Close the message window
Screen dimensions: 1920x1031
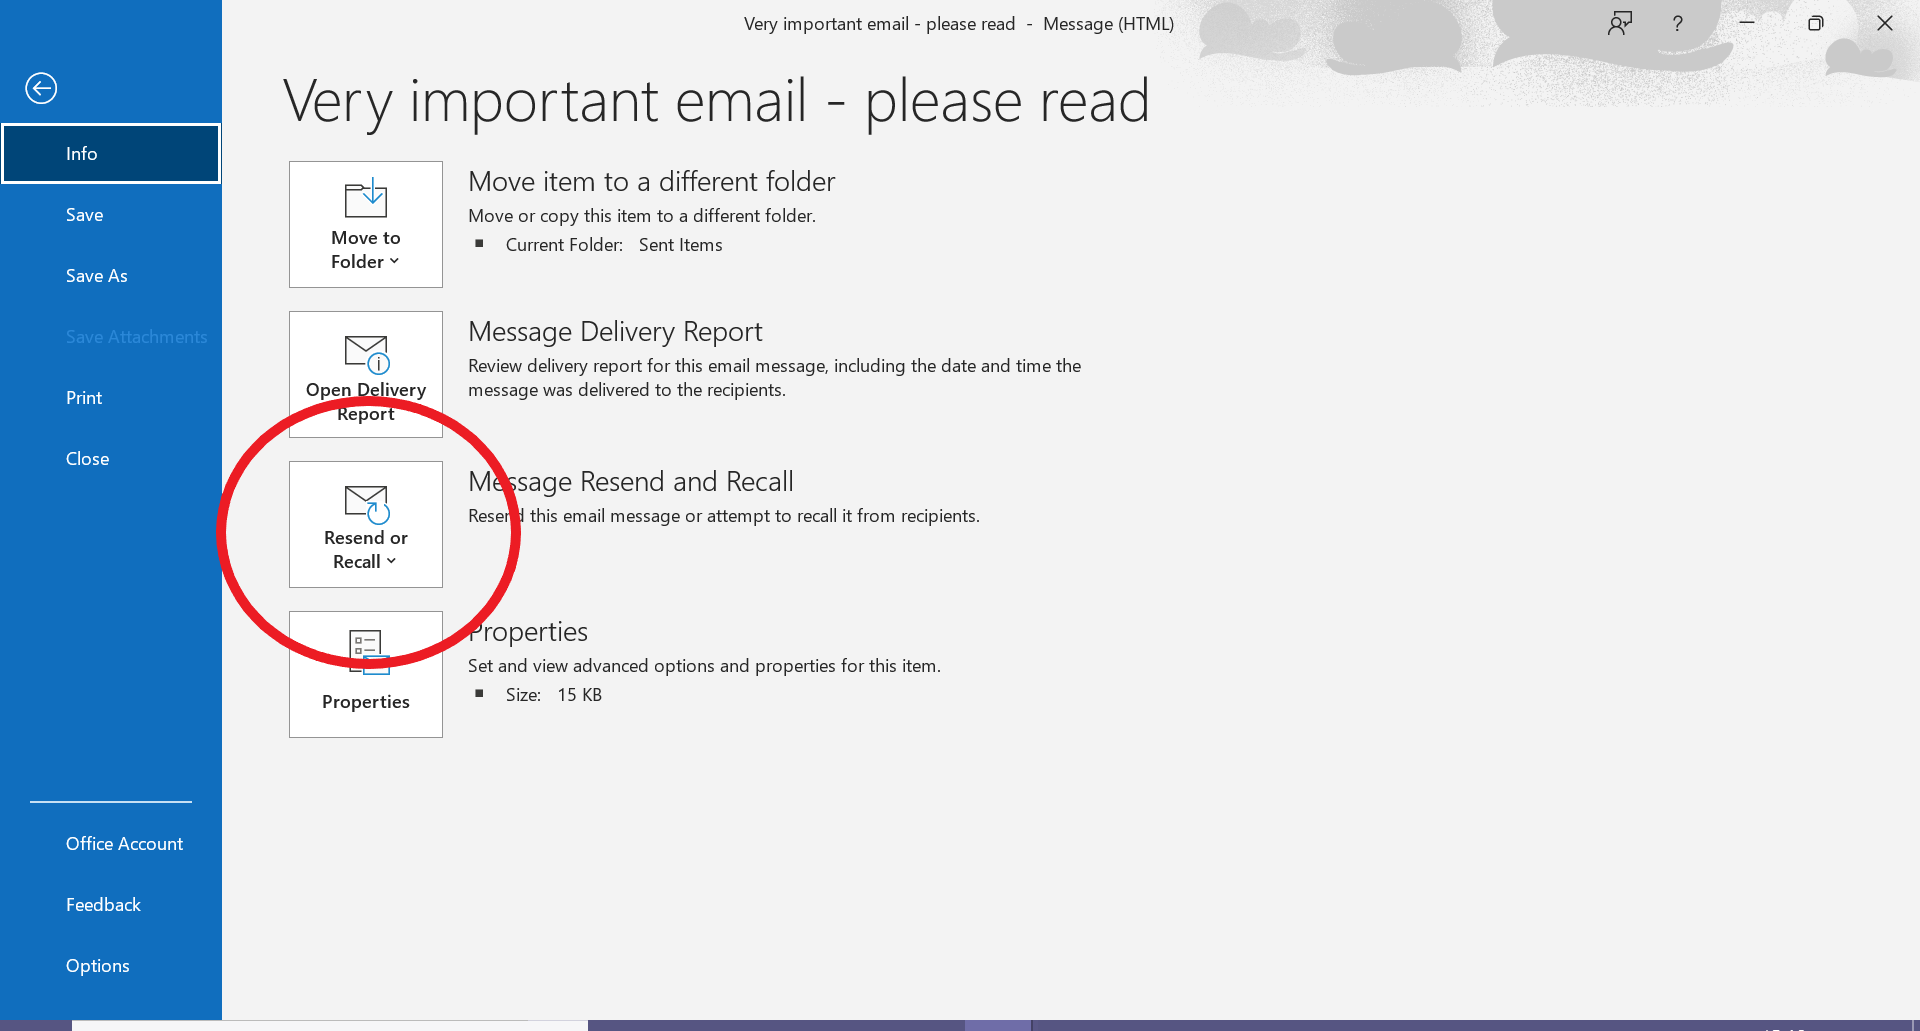(1885, 23)
